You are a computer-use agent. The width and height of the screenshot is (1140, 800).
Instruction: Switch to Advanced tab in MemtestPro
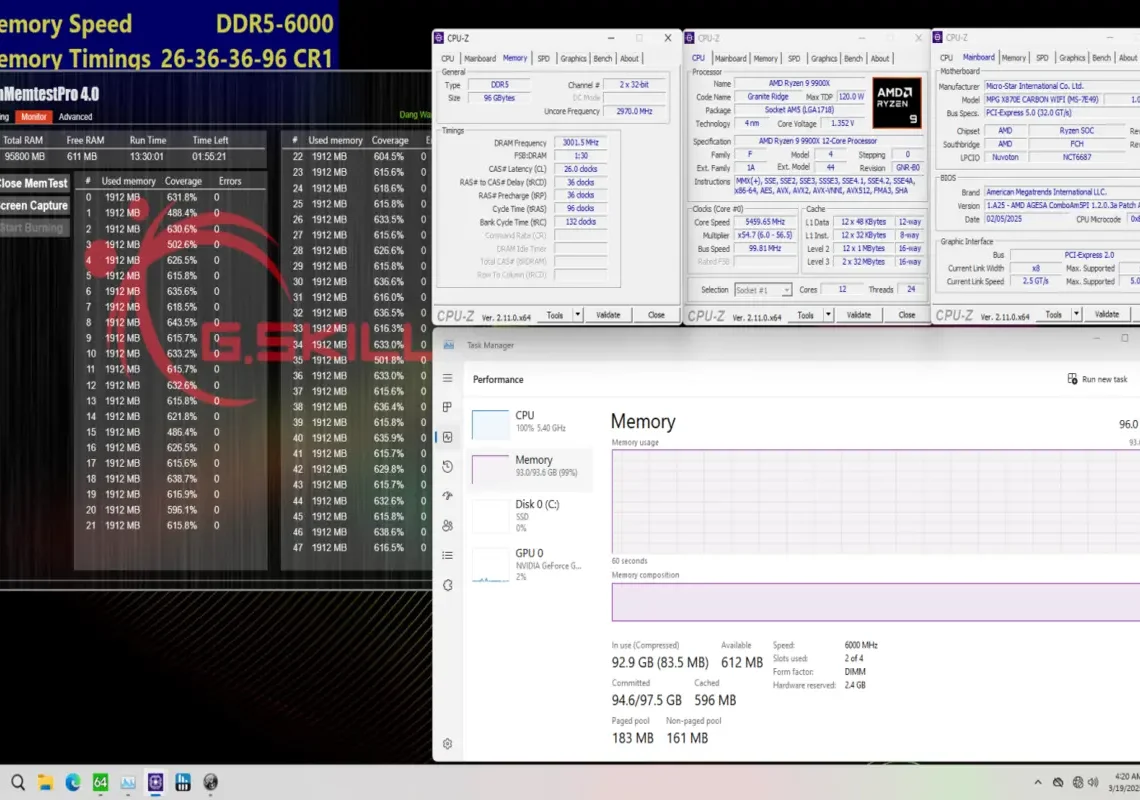[76, 116]
